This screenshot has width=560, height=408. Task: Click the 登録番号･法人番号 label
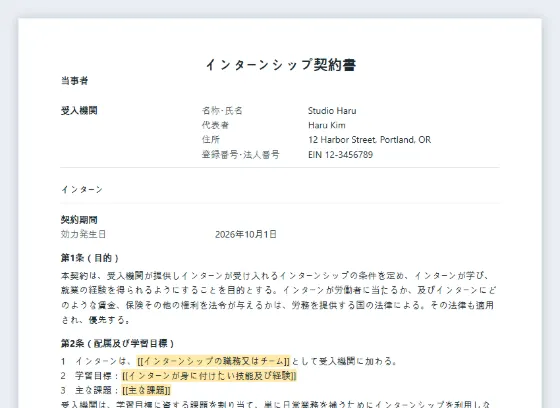pyautogui.click(x=241, y=155)
